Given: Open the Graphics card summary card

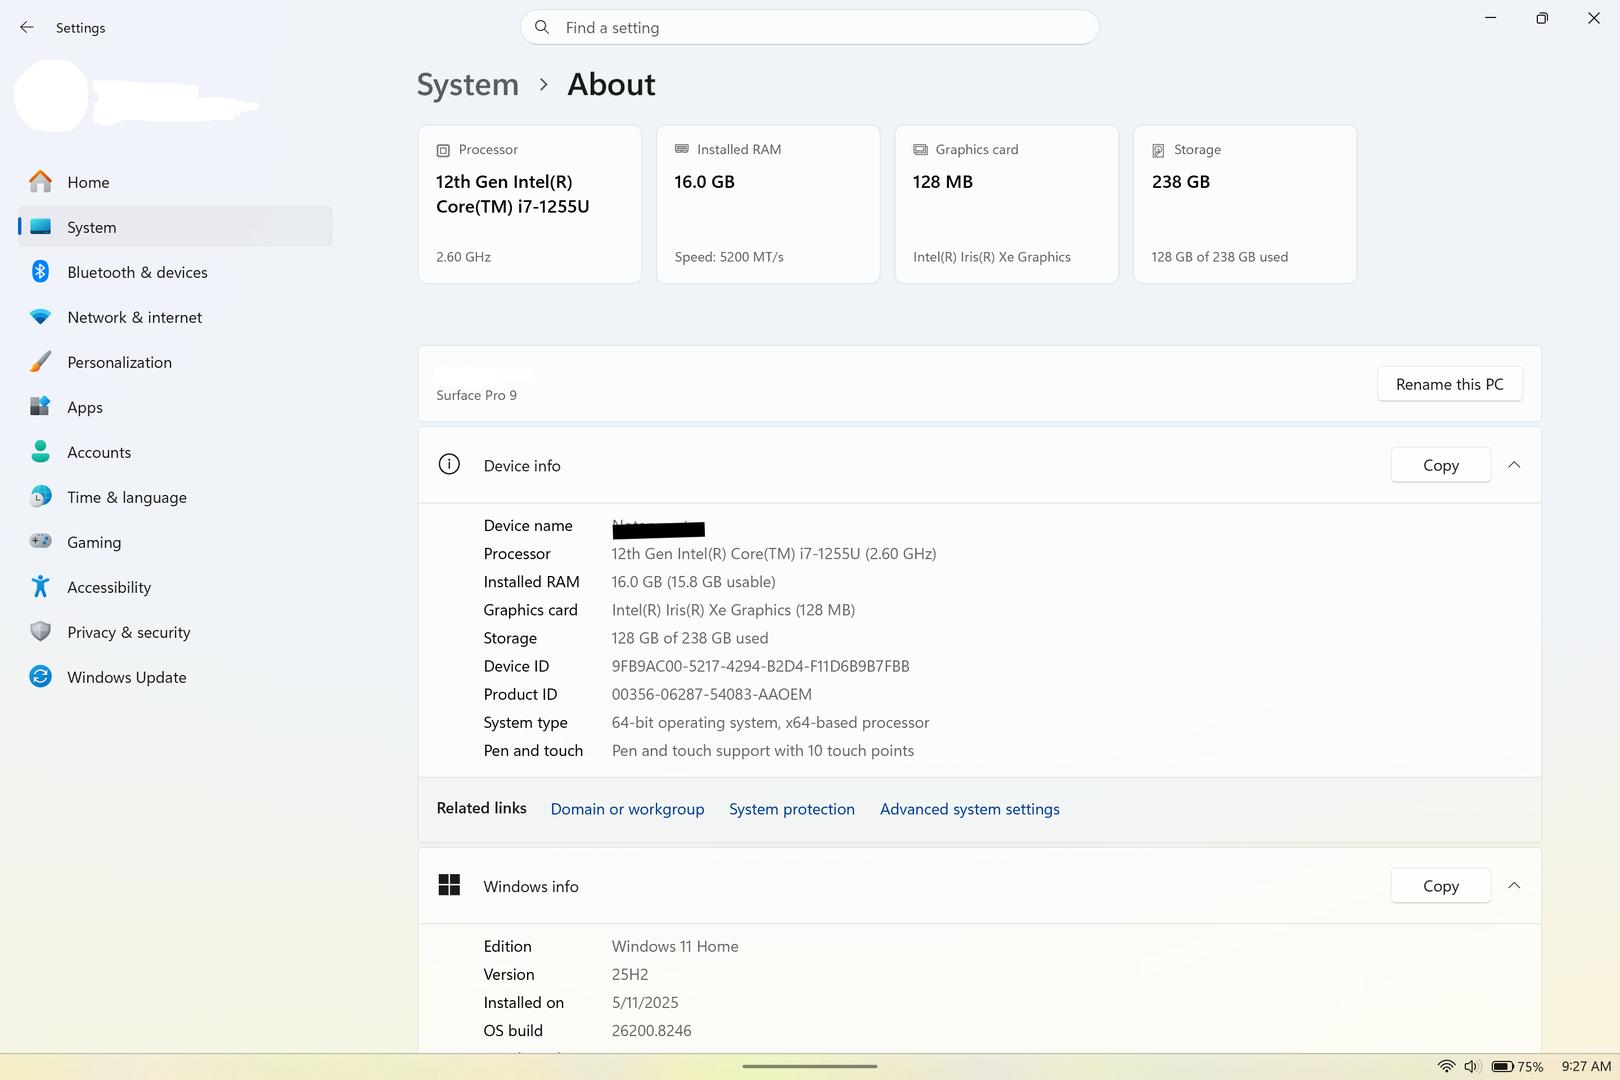Looking at the screenshot, I should point(1006,204).
